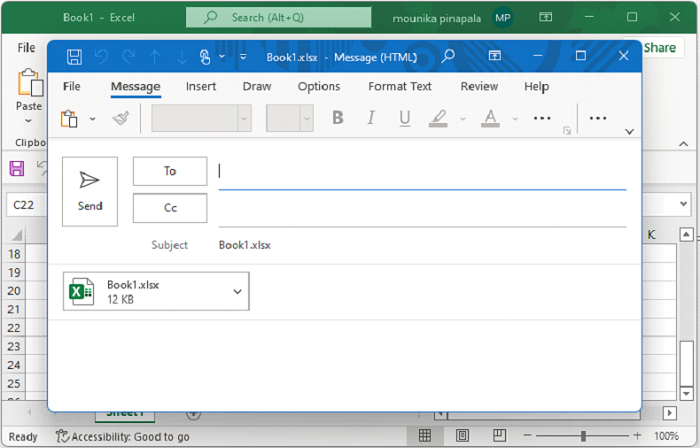Select row 22 header in Excel
This screenshot has width=700, height=448.
click(x=14, y=328)
